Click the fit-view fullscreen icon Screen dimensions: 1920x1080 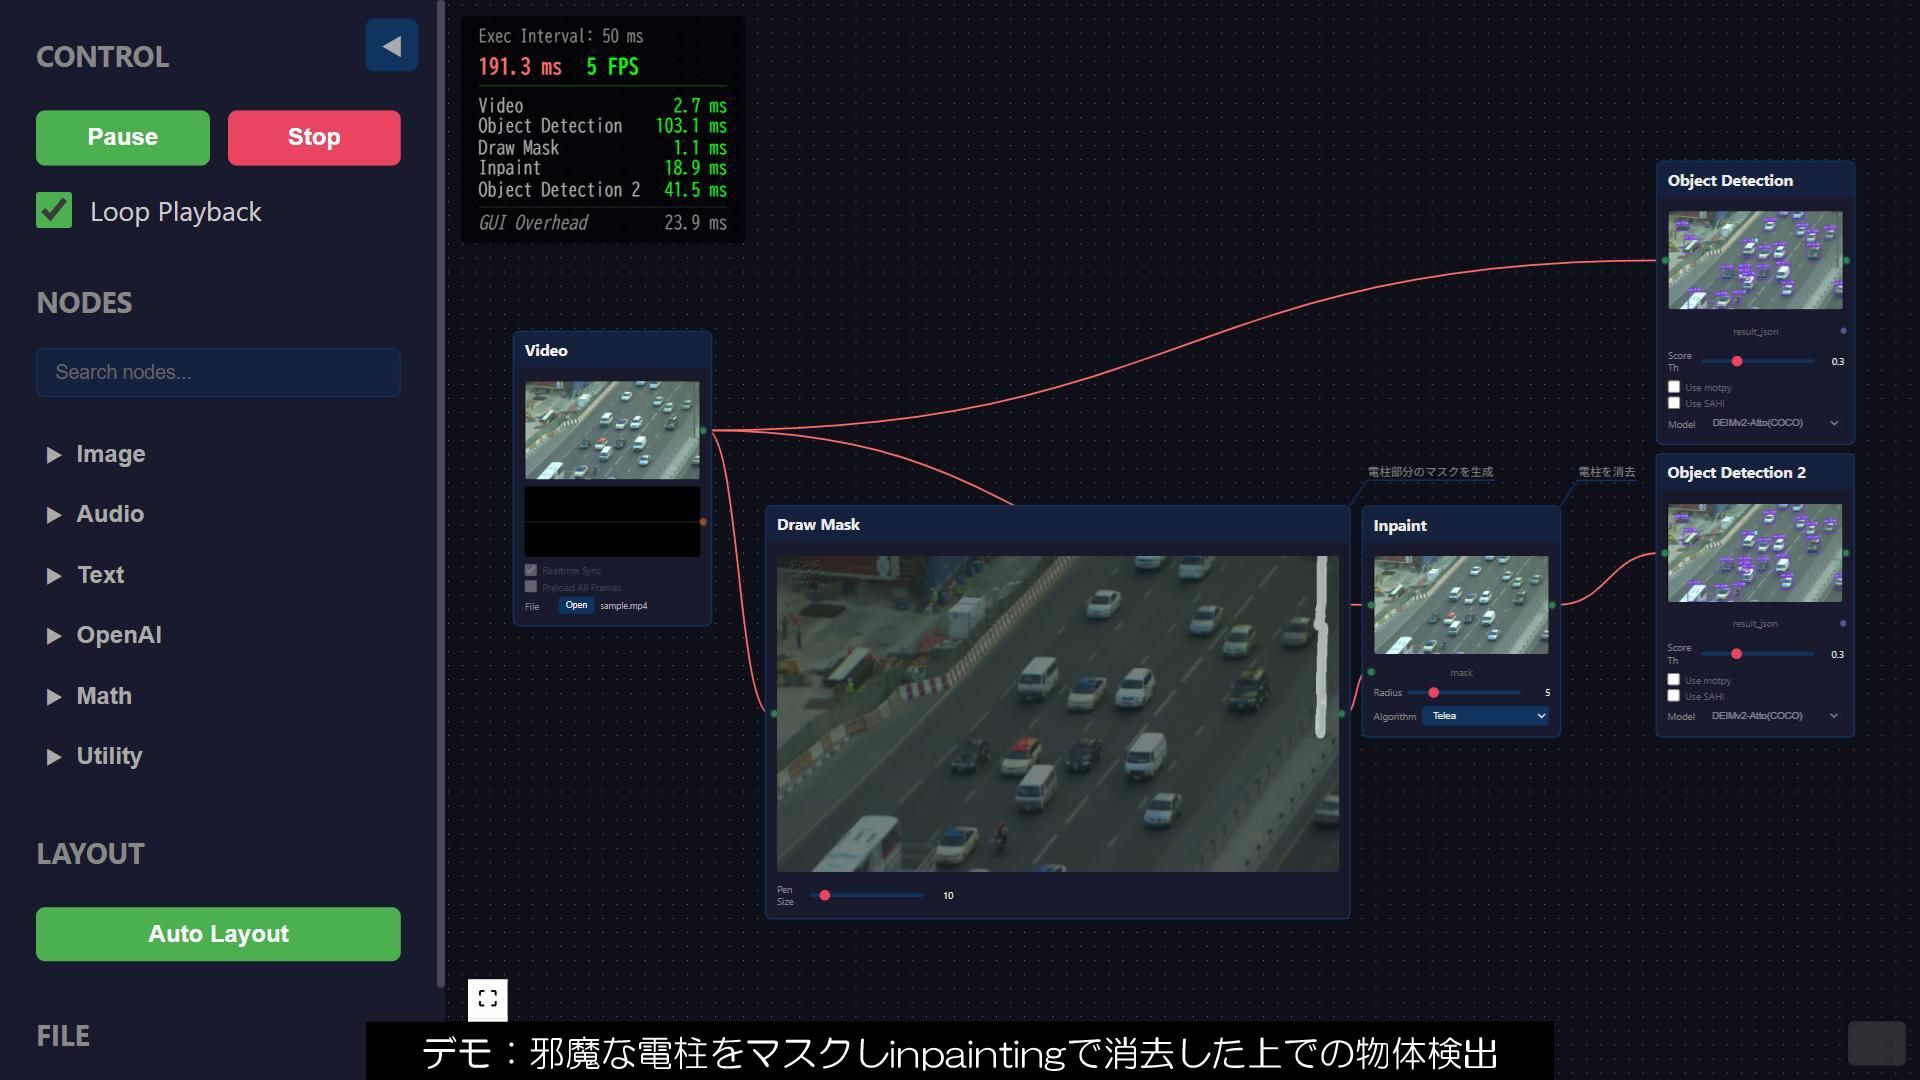pos(488,999)
